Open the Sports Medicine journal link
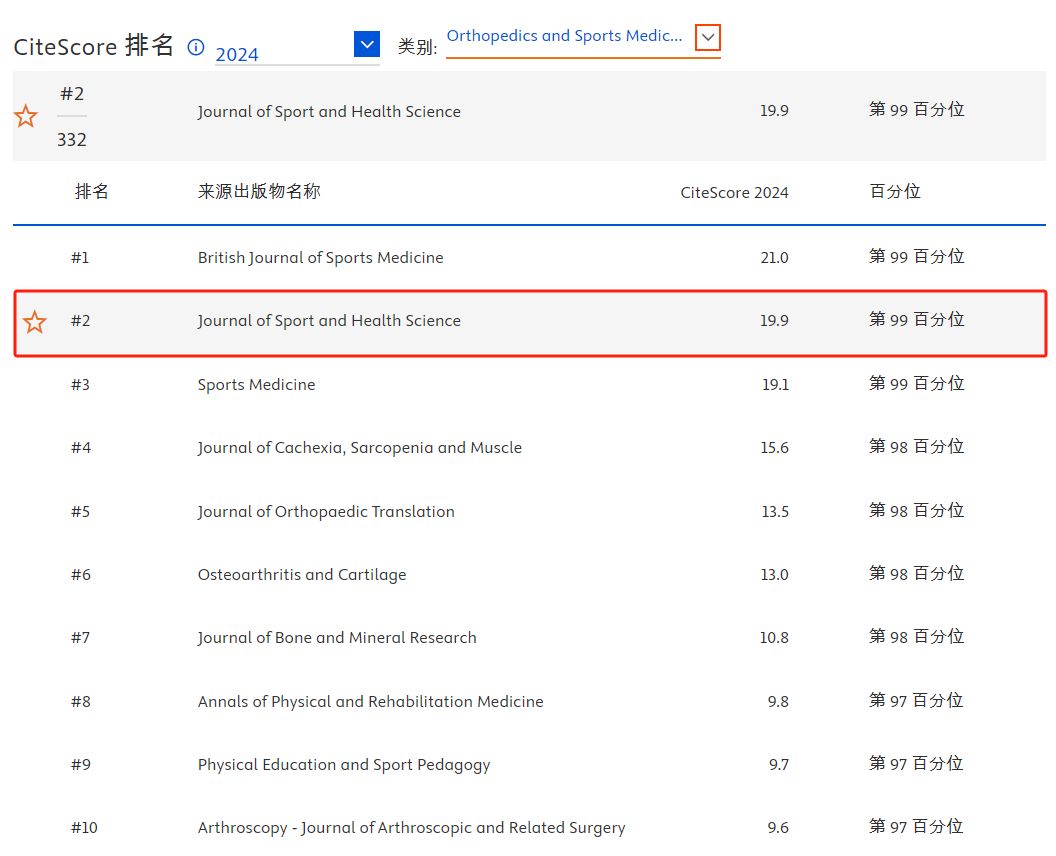 [x=256, y=385]
